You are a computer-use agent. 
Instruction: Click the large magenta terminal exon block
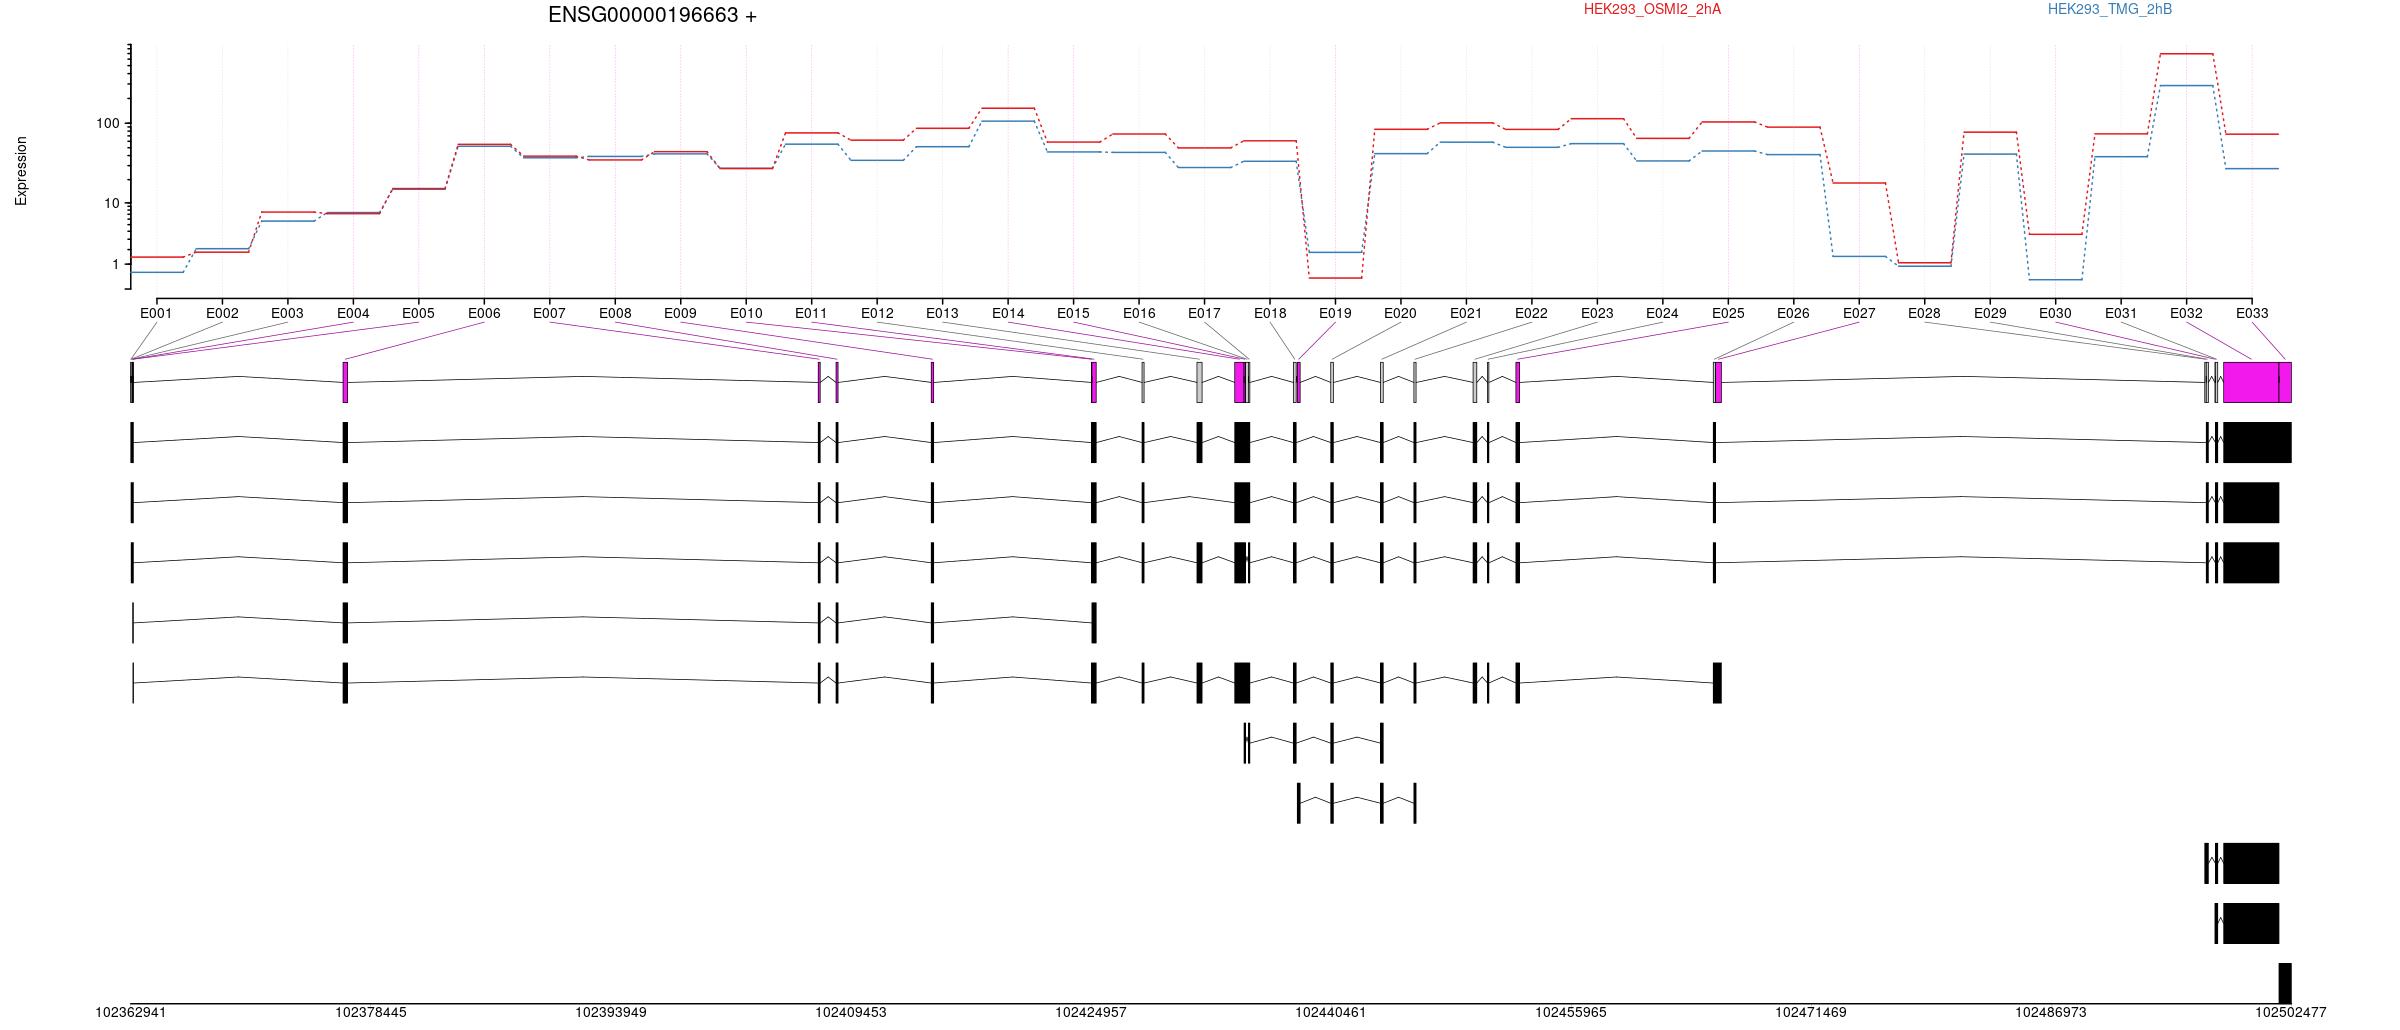tap(2251, 383)
